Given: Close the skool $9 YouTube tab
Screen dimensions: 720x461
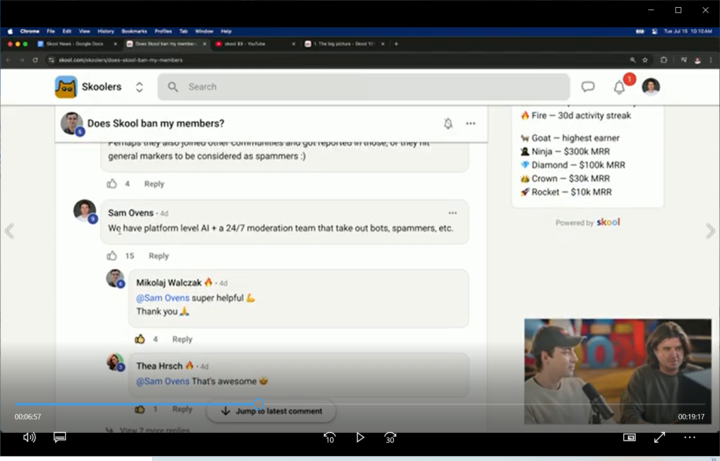Looking at the screenshot, I should [x=293, y=44].
